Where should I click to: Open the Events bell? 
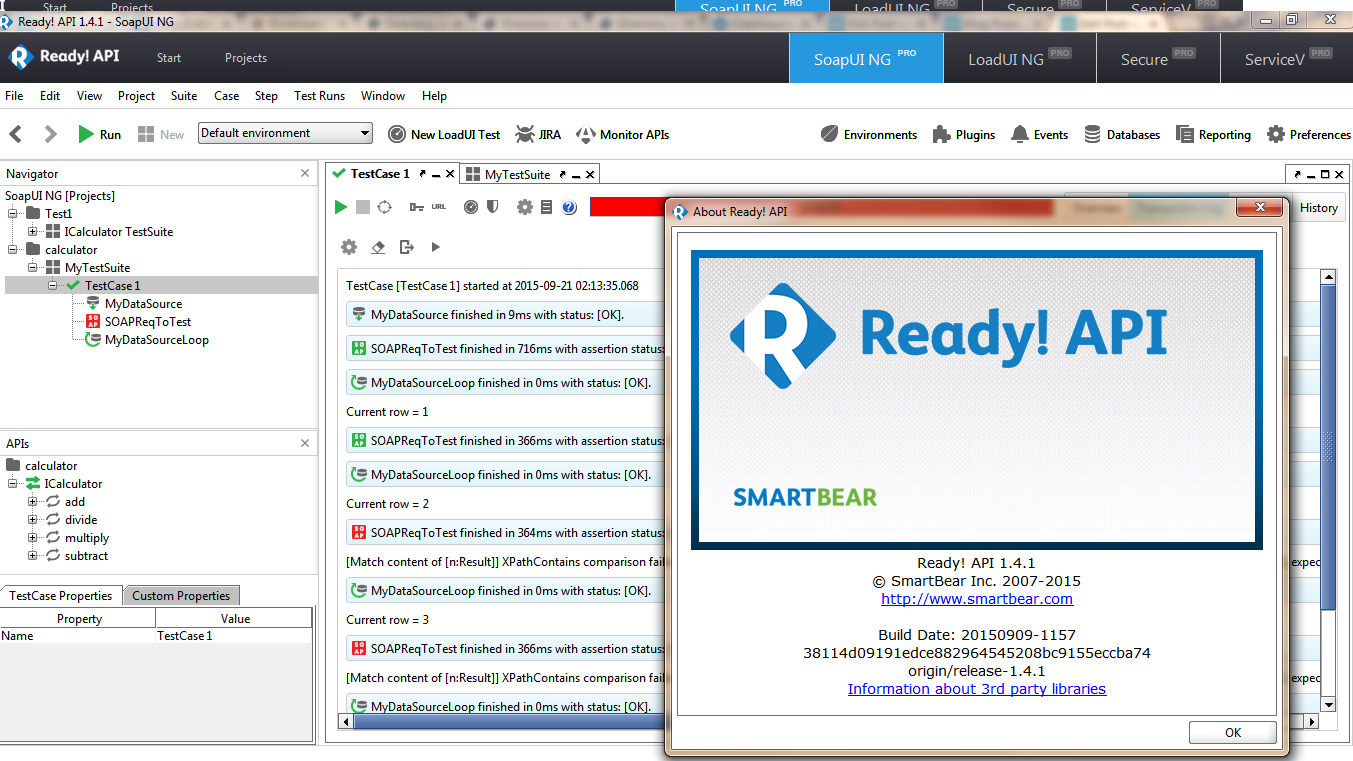point(1040,134)
